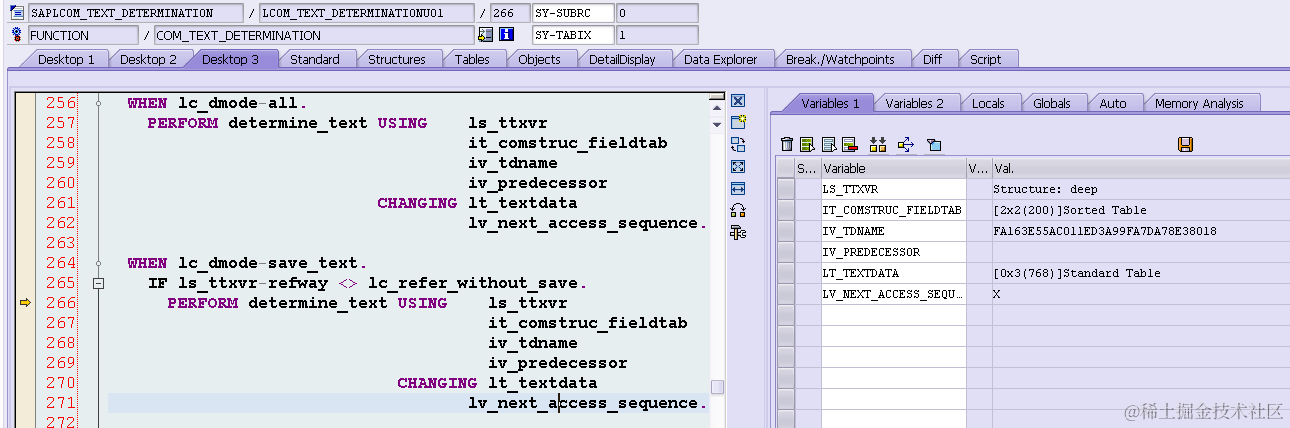The height and width of the screenshot is (428, 1290).
Task: Click the maximize tool (full-screen) icon
Action: click(x=738, y=167)
